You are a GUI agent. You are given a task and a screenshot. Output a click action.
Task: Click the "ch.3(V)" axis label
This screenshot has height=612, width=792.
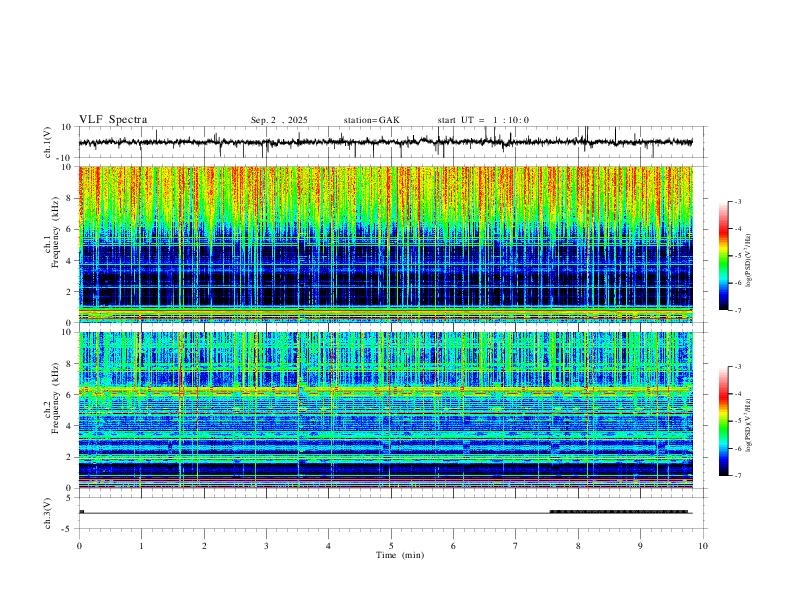pyautogui.click(x=48, y=514)
